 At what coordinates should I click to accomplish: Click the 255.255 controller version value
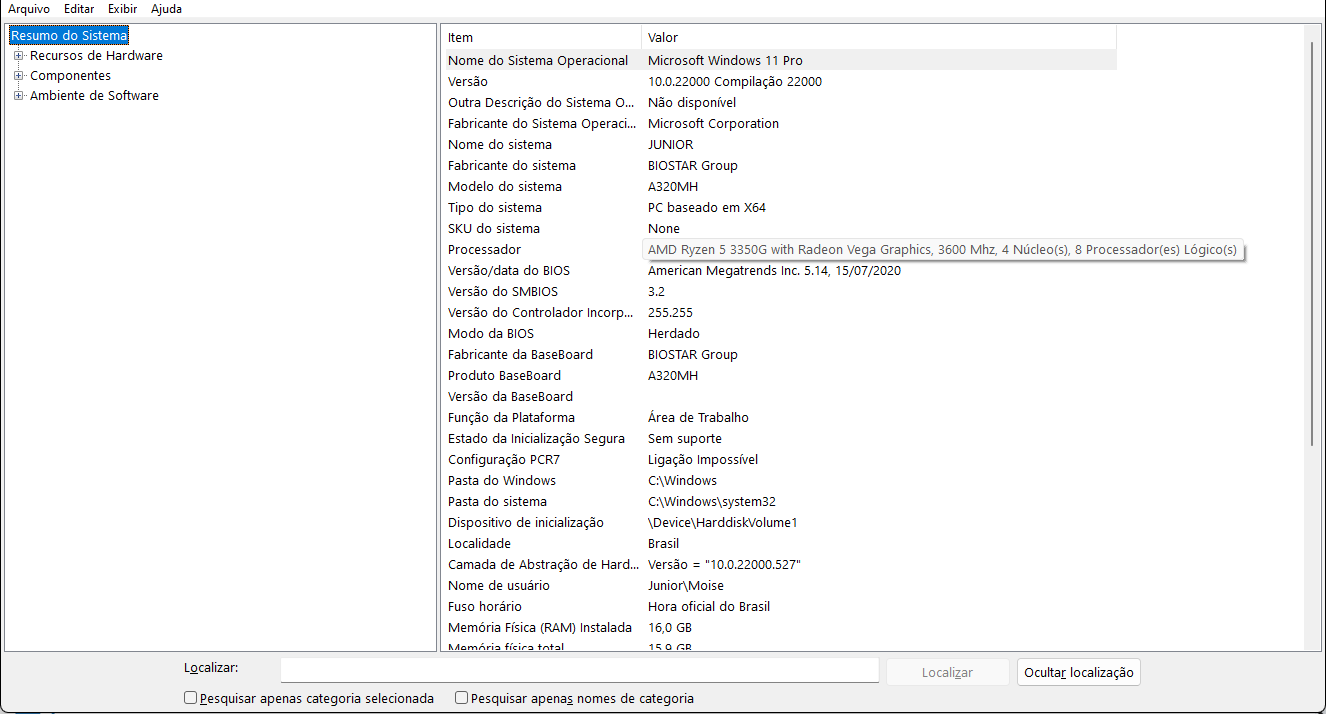[670, 312]
